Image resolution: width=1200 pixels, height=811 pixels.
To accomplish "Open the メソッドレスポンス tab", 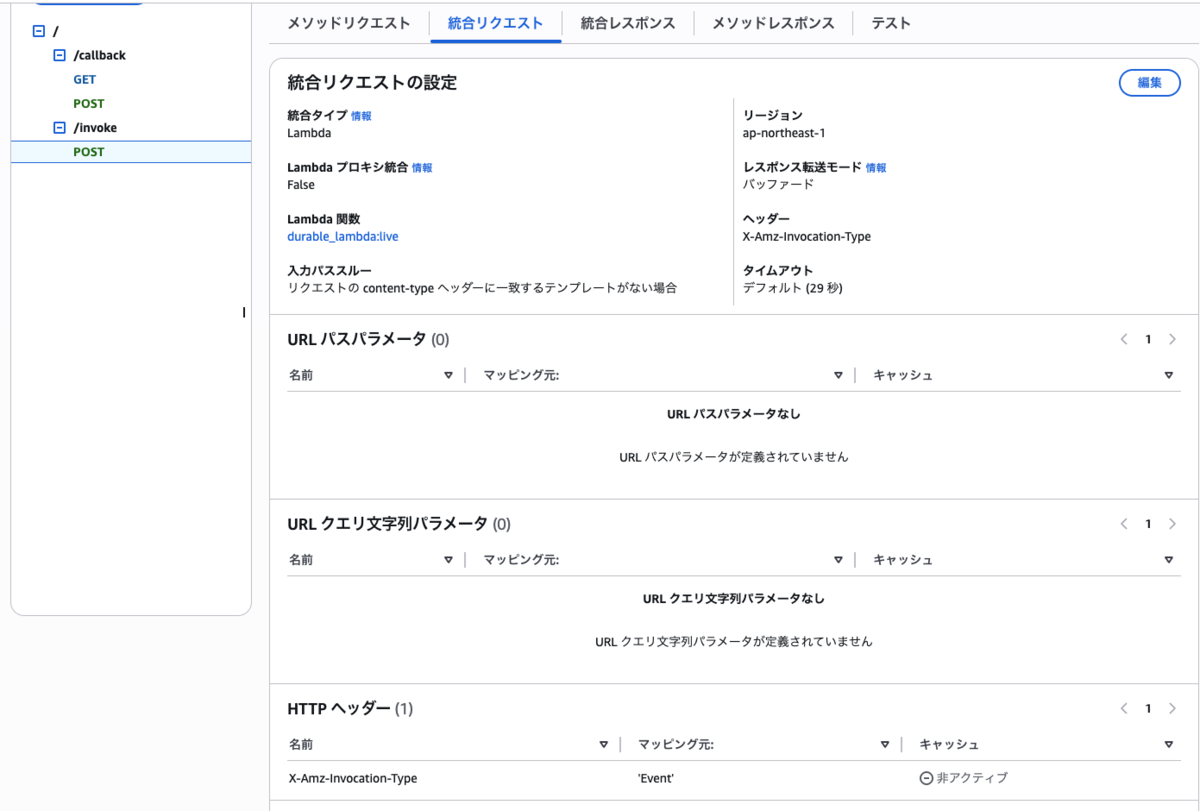I will [773, 23].
